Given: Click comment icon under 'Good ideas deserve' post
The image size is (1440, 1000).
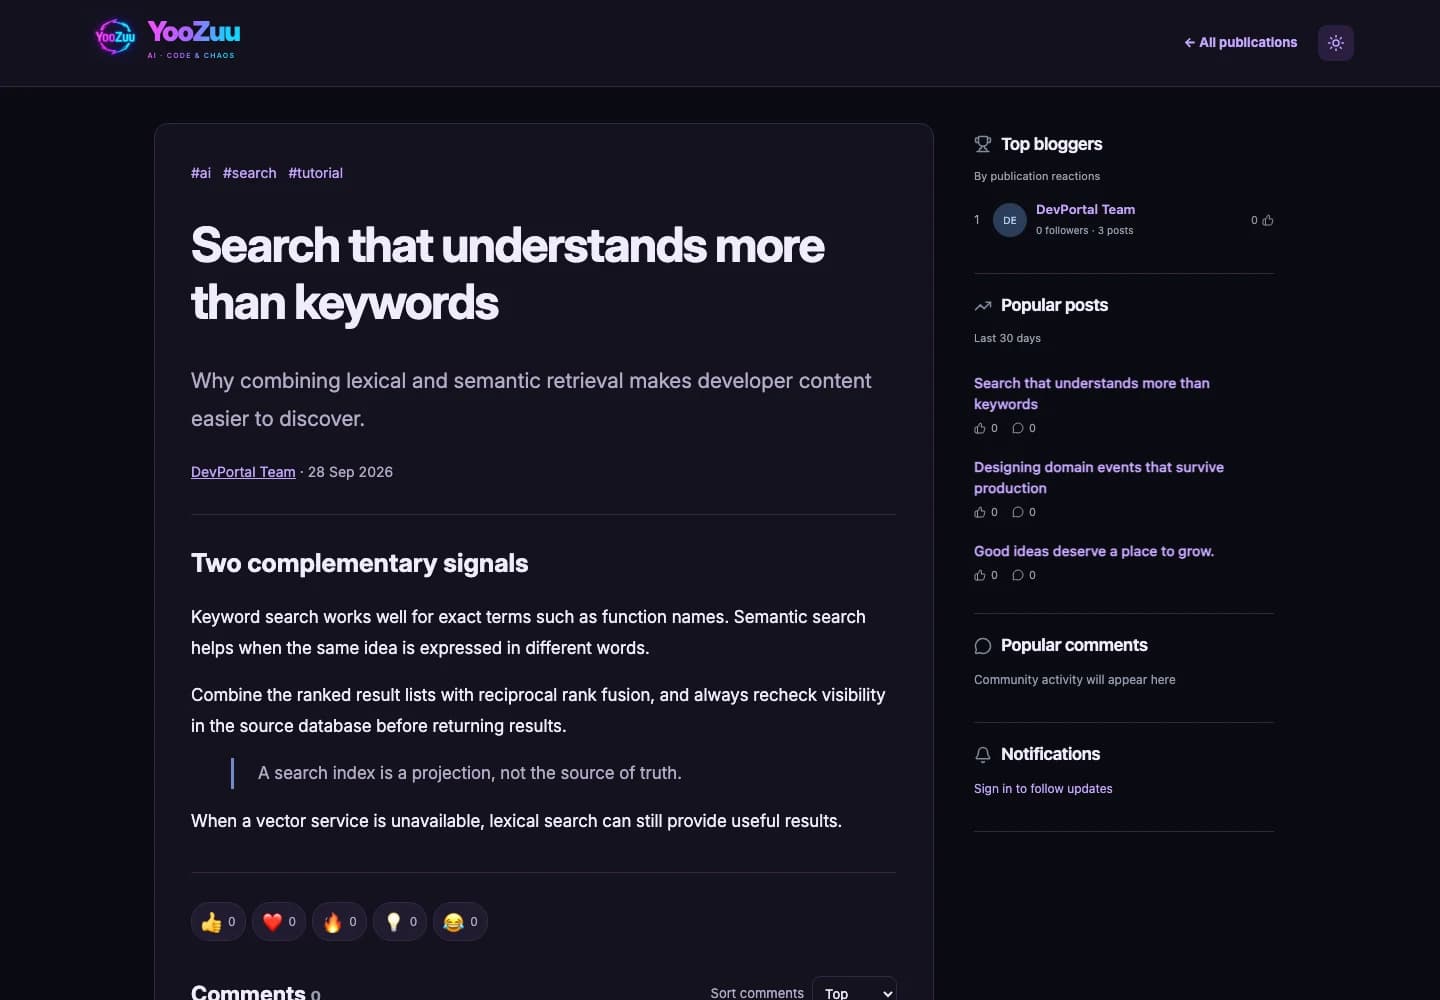Looking at the screenshot, I should click(x=1018, y=575).
